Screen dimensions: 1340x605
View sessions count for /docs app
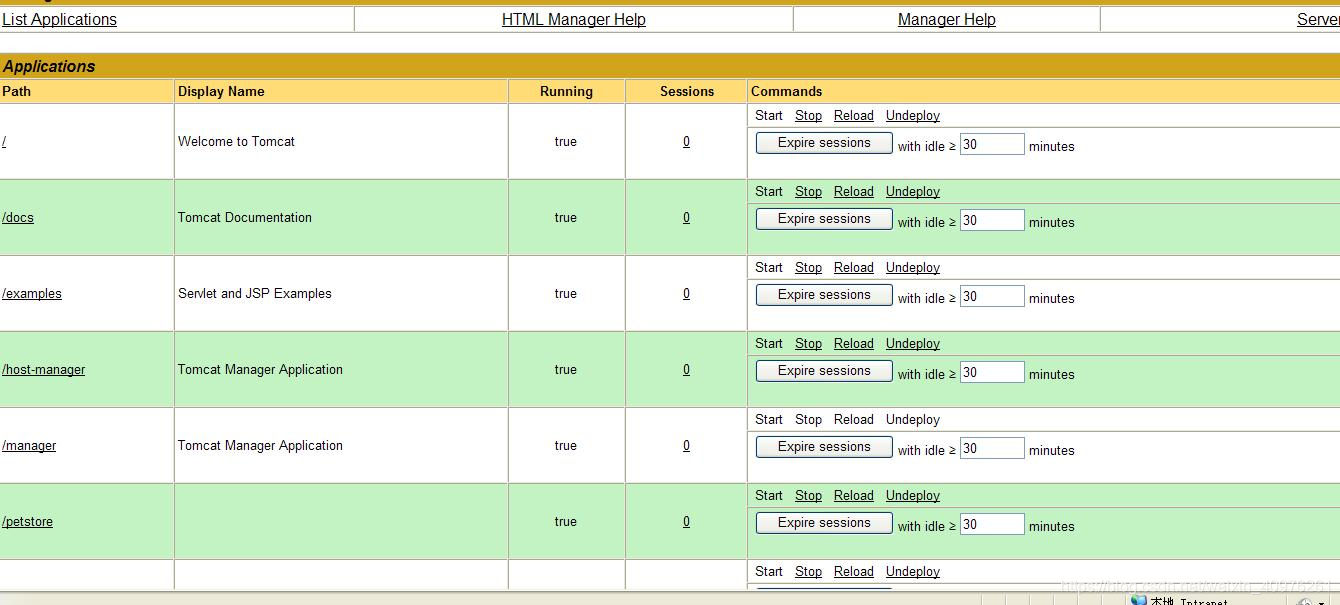[x=686, y=217]
